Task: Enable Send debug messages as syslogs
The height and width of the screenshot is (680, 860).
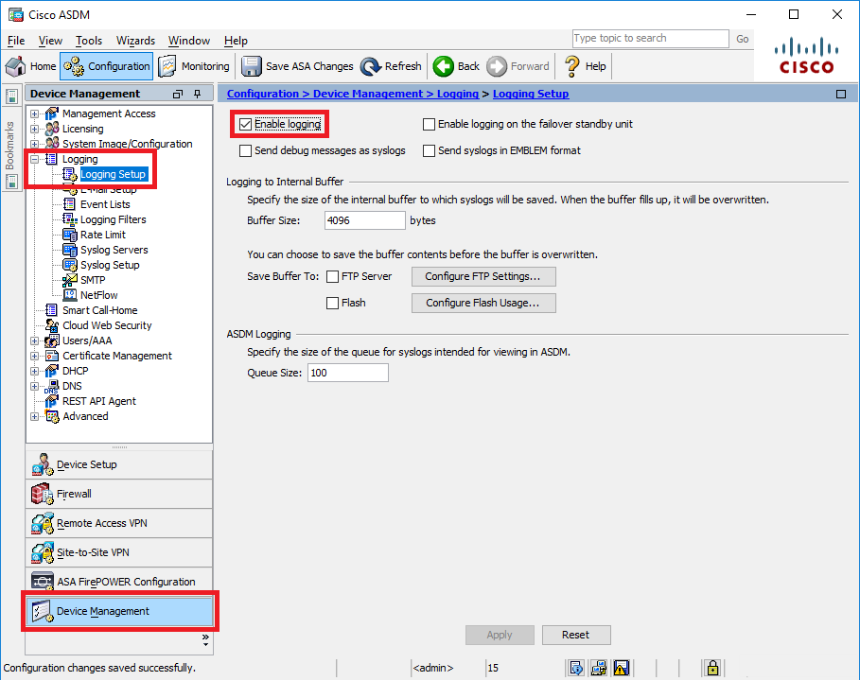Action: 245,151
